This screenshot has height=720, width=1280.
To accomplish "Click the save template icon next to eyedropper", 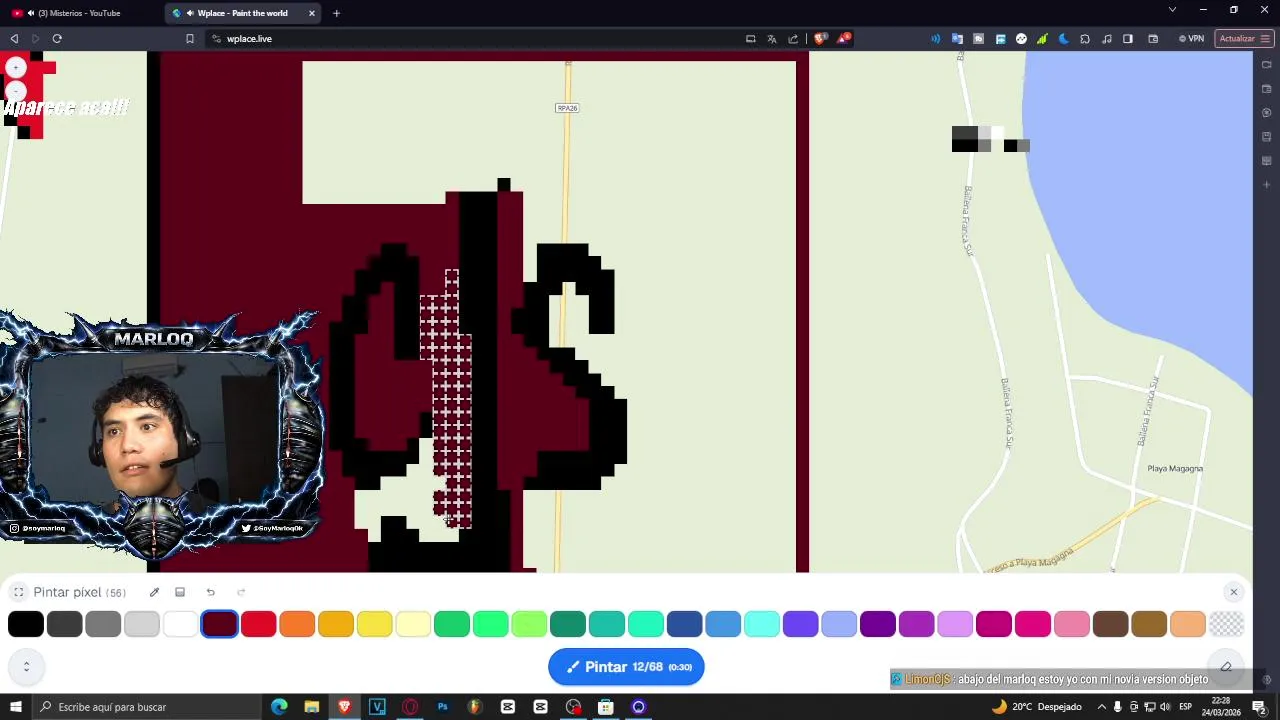I will click(180, 592).
